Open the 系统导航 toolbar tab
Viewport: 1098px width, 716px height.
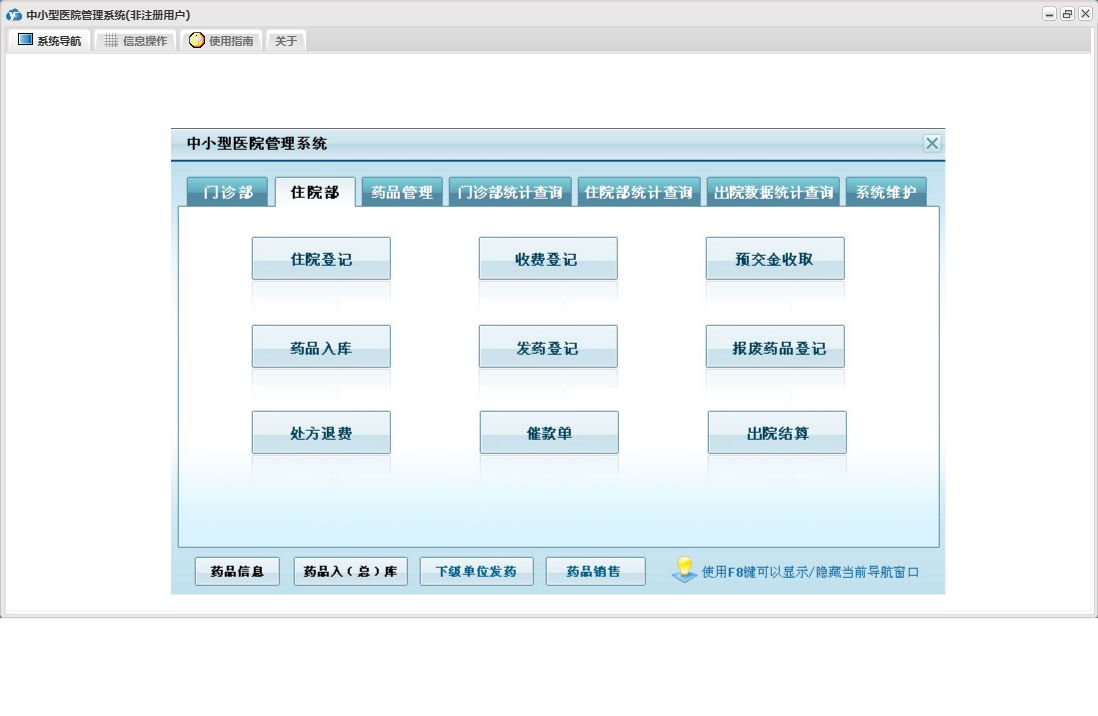pos(50,41)
